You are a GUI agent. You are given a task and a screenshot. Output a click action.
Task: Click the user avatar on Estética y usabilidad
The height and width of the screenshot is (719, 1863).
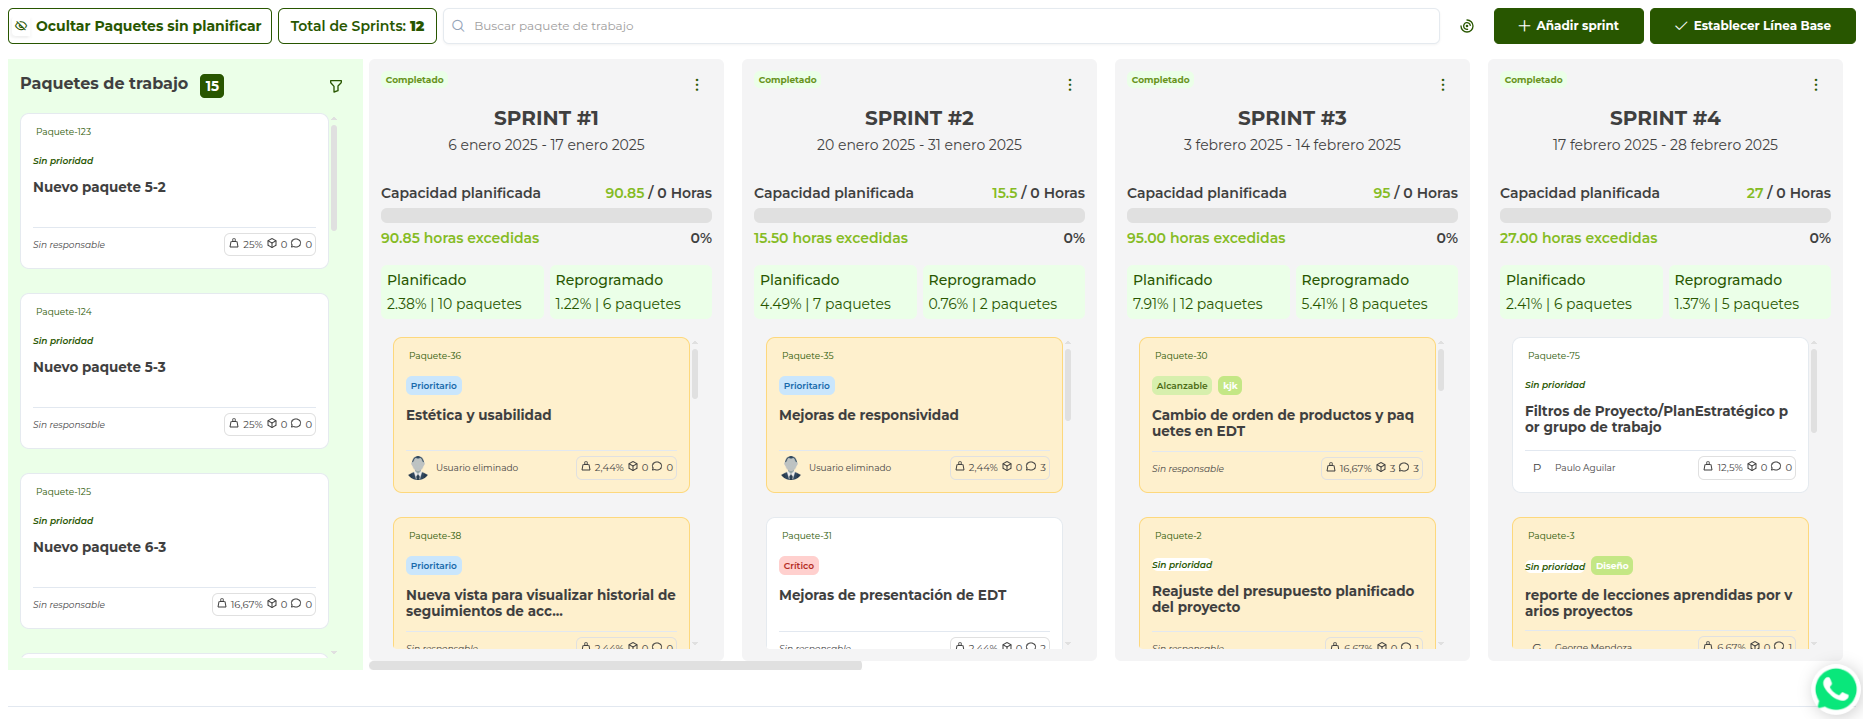point(418,467)
